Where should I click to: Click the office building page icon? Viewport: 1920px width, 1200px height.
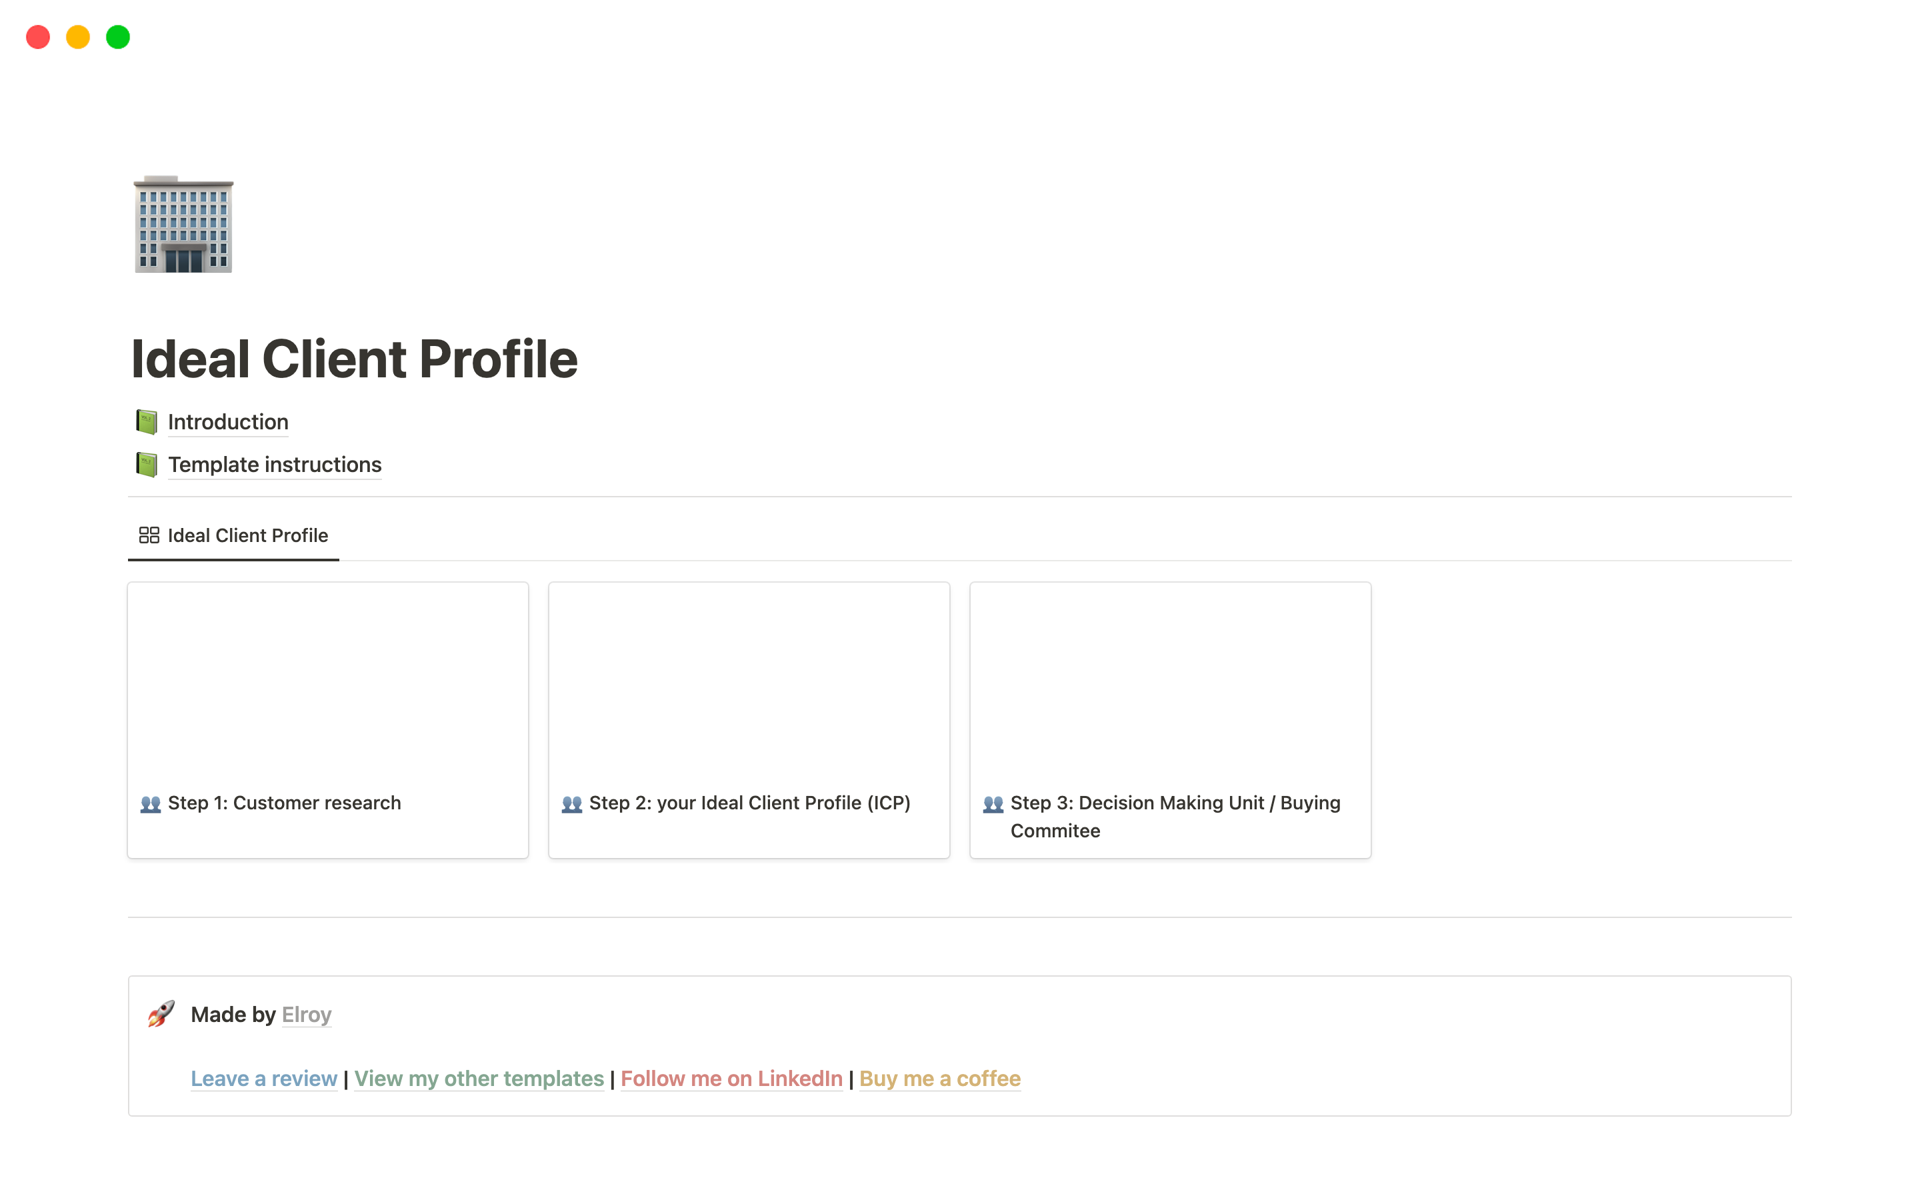pos(183,224)
